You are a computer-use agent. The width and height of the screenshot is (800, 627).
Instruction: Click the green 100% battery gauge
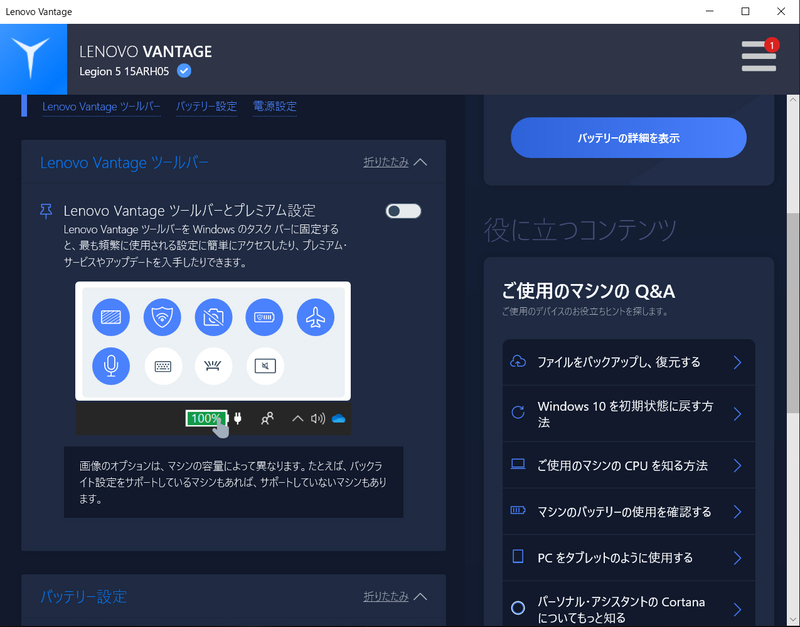[x=206, y=418]
